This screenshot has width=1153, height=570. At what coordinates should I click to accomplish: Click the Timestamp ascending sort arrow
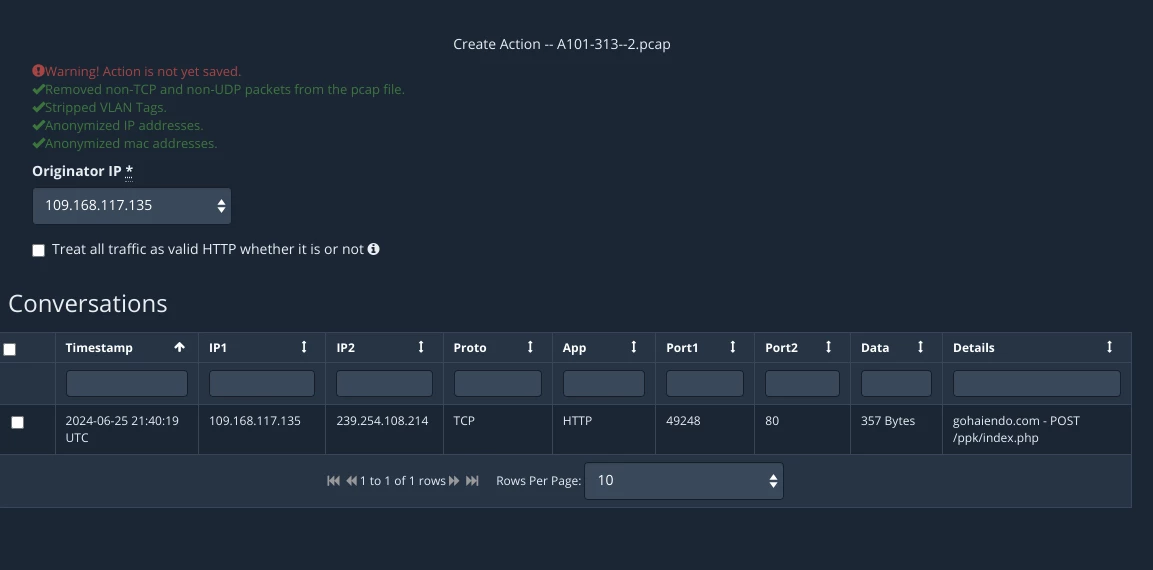[179, 347]
